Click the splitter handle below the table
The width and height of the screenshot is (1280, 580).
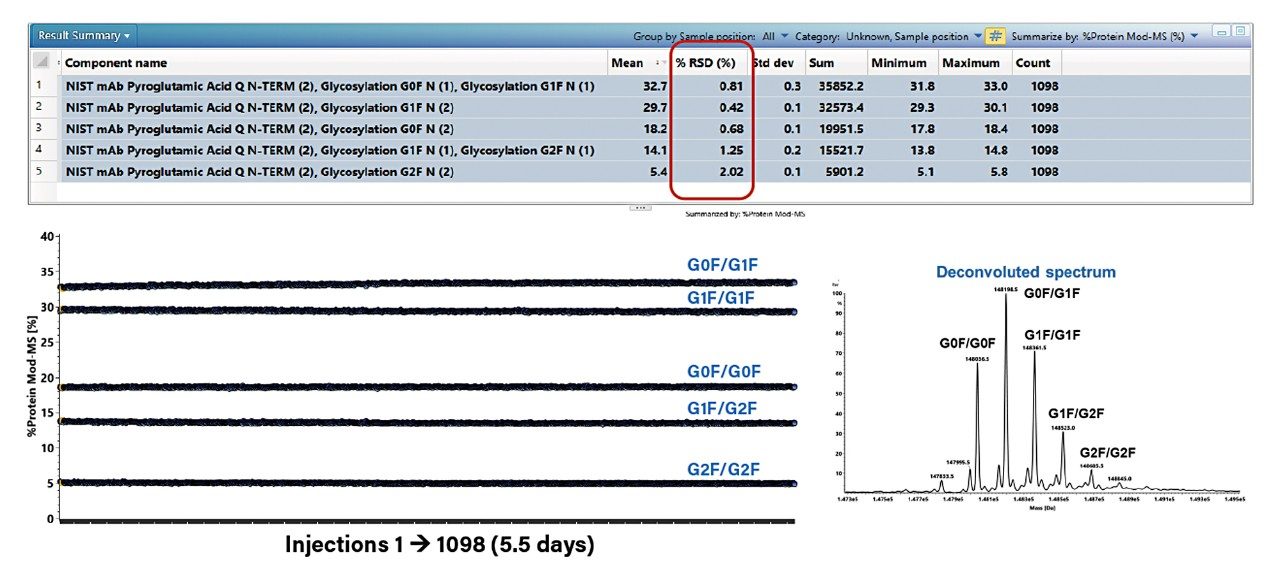(639, 206)
